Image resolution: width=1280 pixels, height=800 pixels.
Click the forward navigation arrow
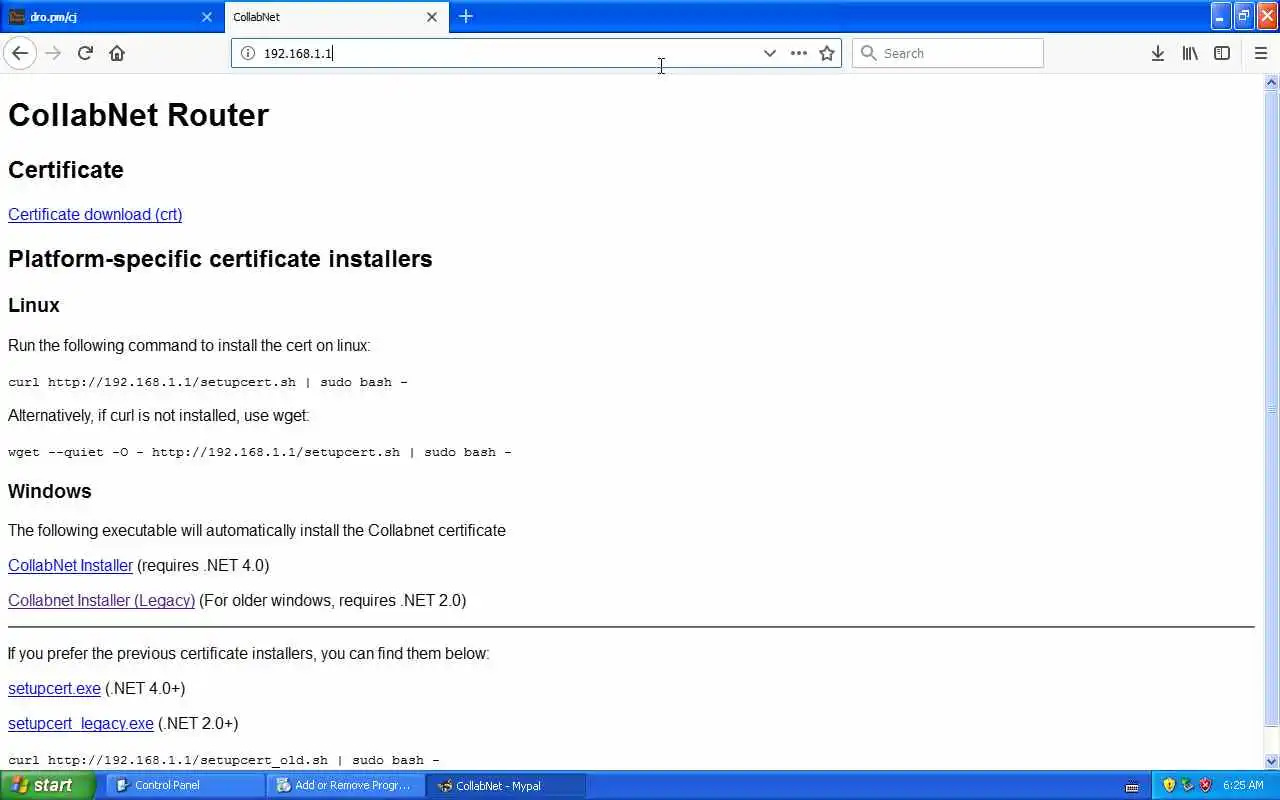point(53,53)
